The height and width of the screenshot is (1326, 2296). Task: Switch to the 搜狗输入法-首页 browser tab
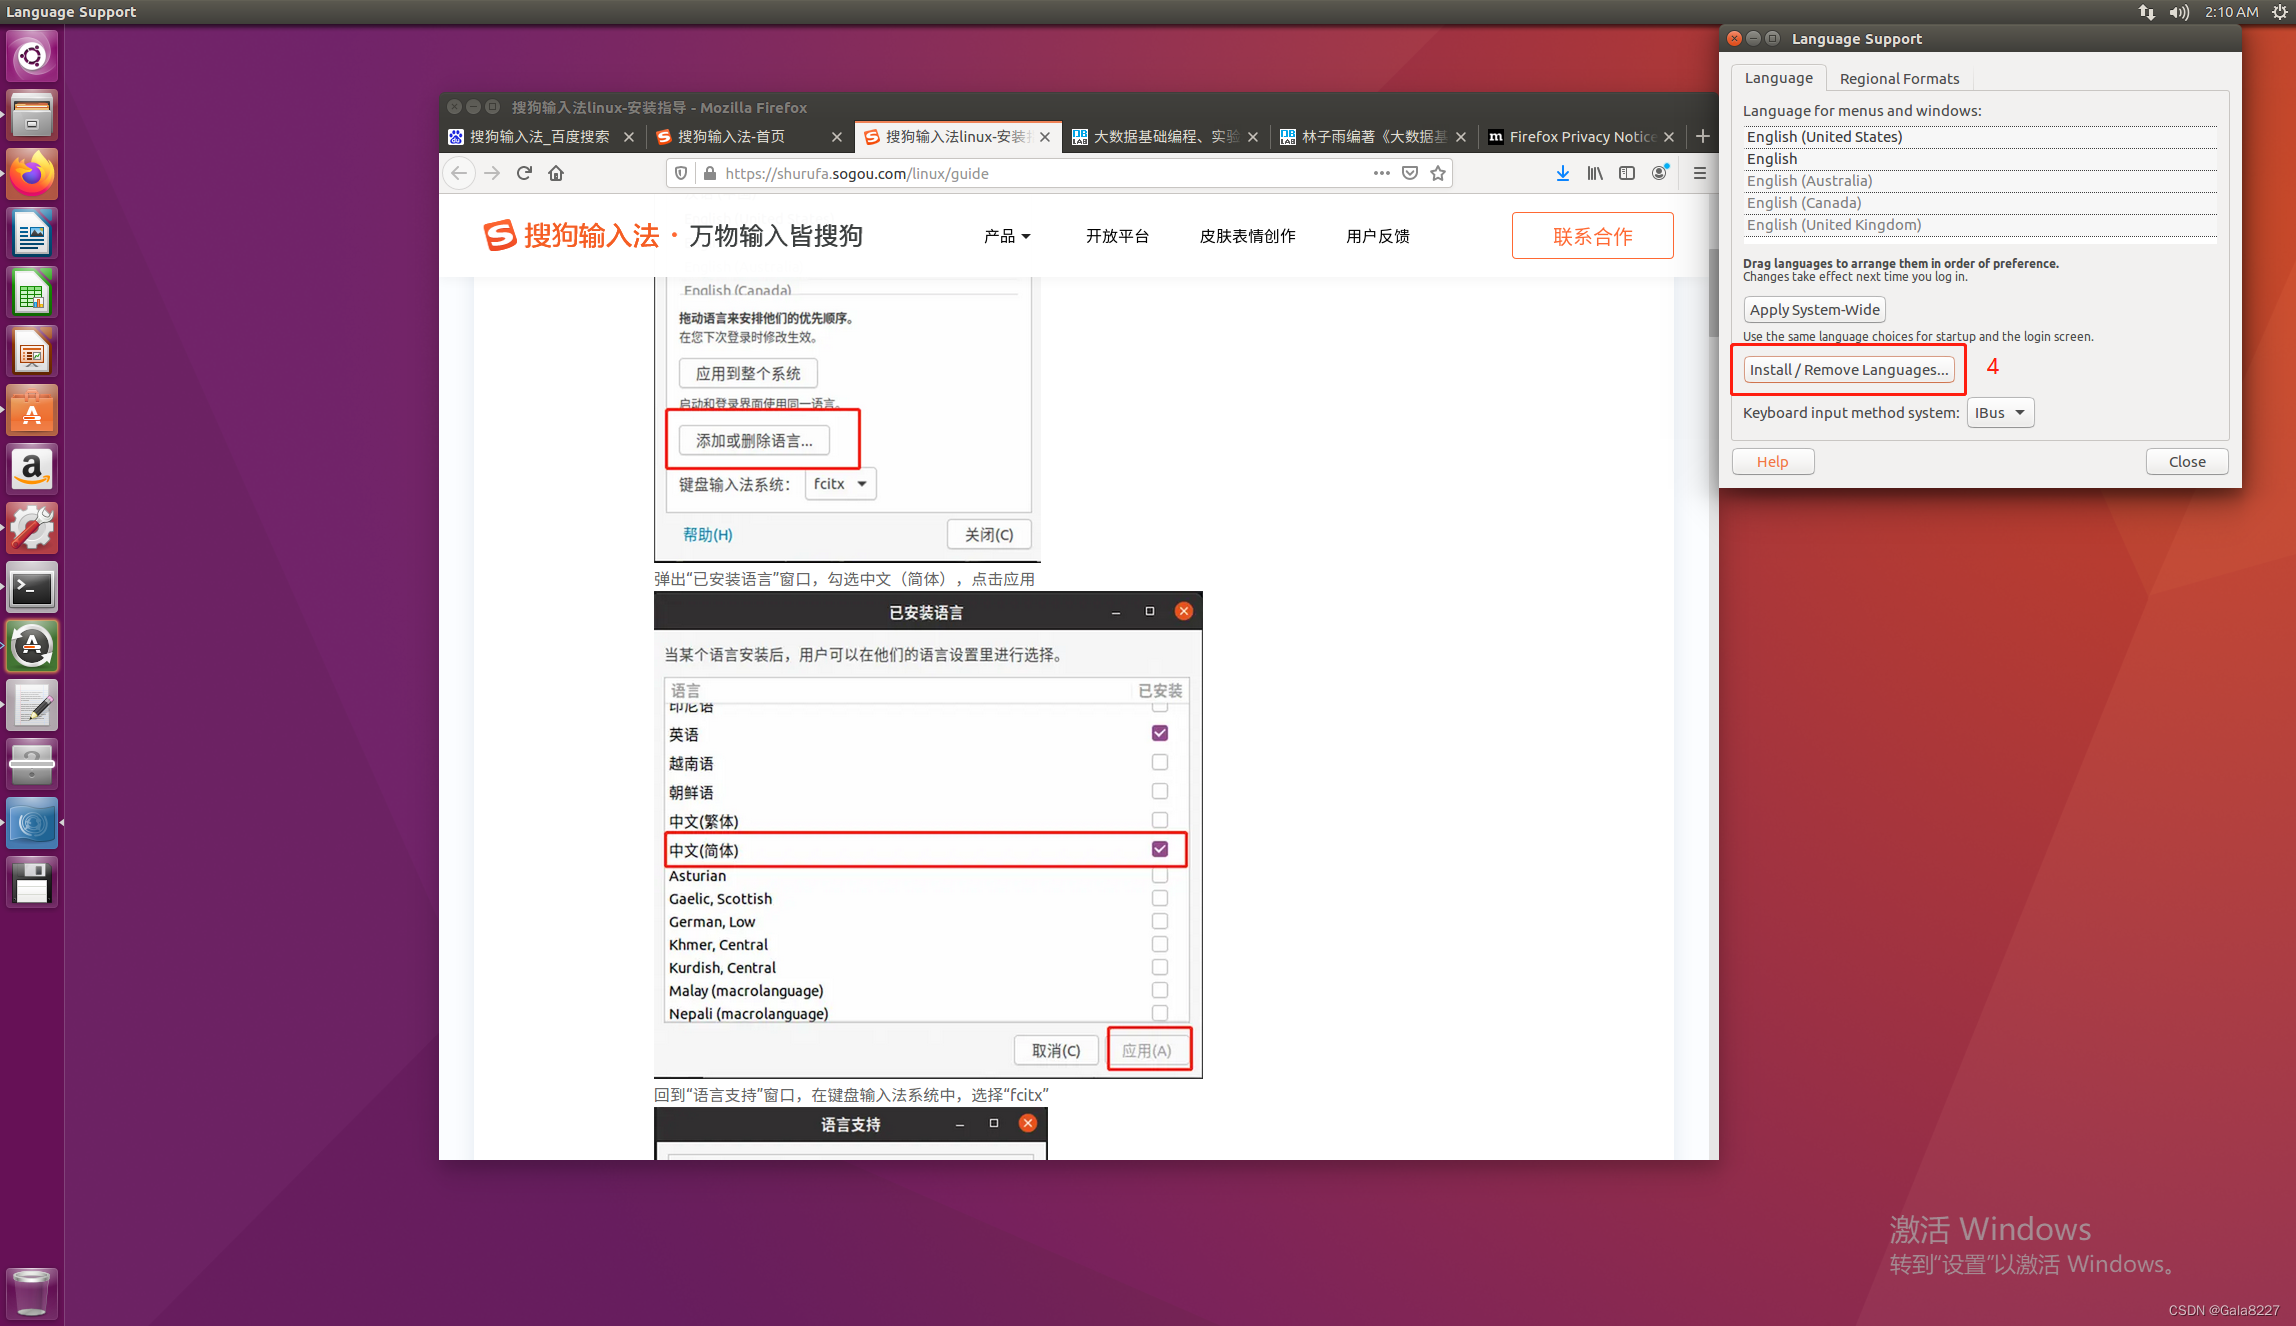[732, 136]
